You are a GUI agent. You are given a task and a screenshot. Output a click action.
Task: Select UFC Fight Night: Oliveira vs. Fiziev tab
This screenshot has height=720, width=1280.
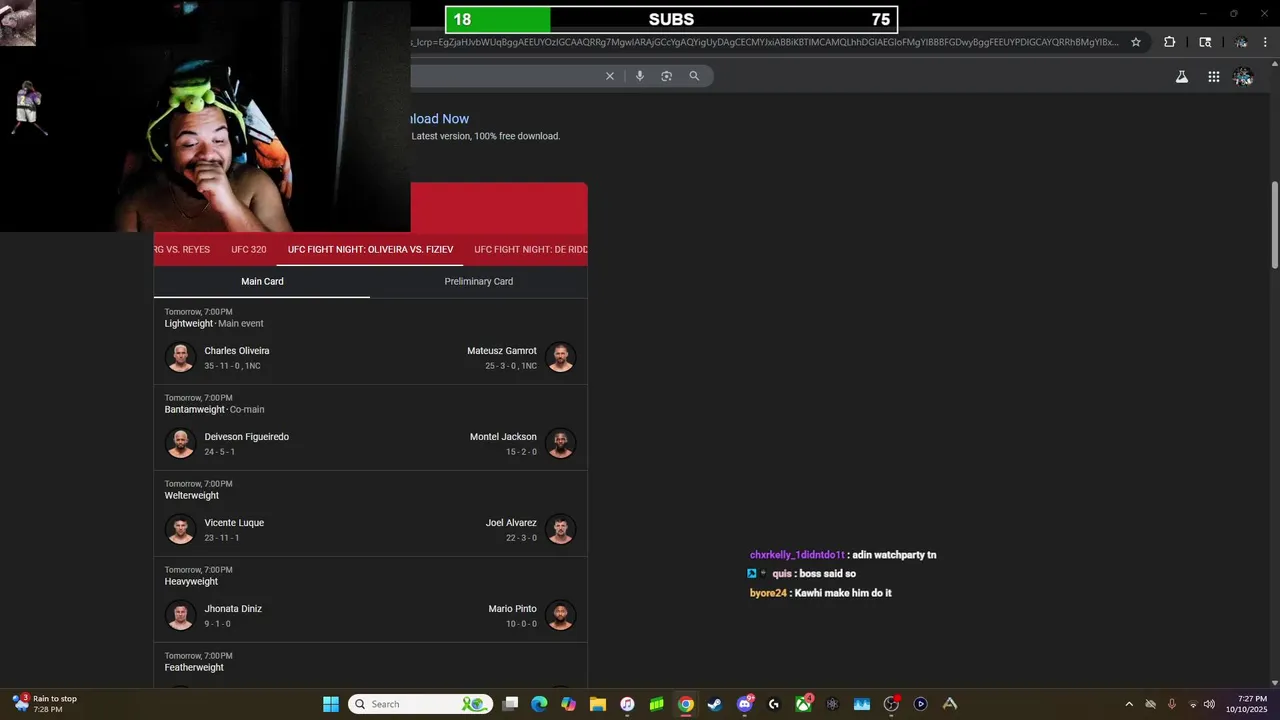(x=371, y=250)
